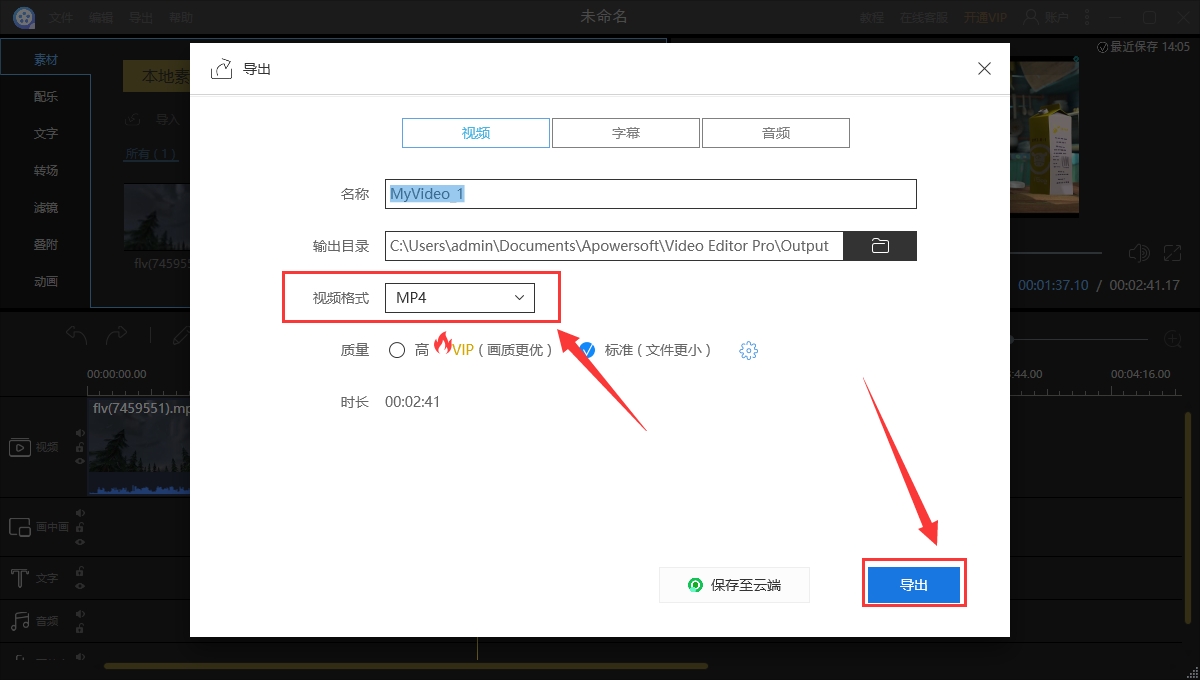
Task: Click the 文字 track T icon
Action: [x=19, y=578]
